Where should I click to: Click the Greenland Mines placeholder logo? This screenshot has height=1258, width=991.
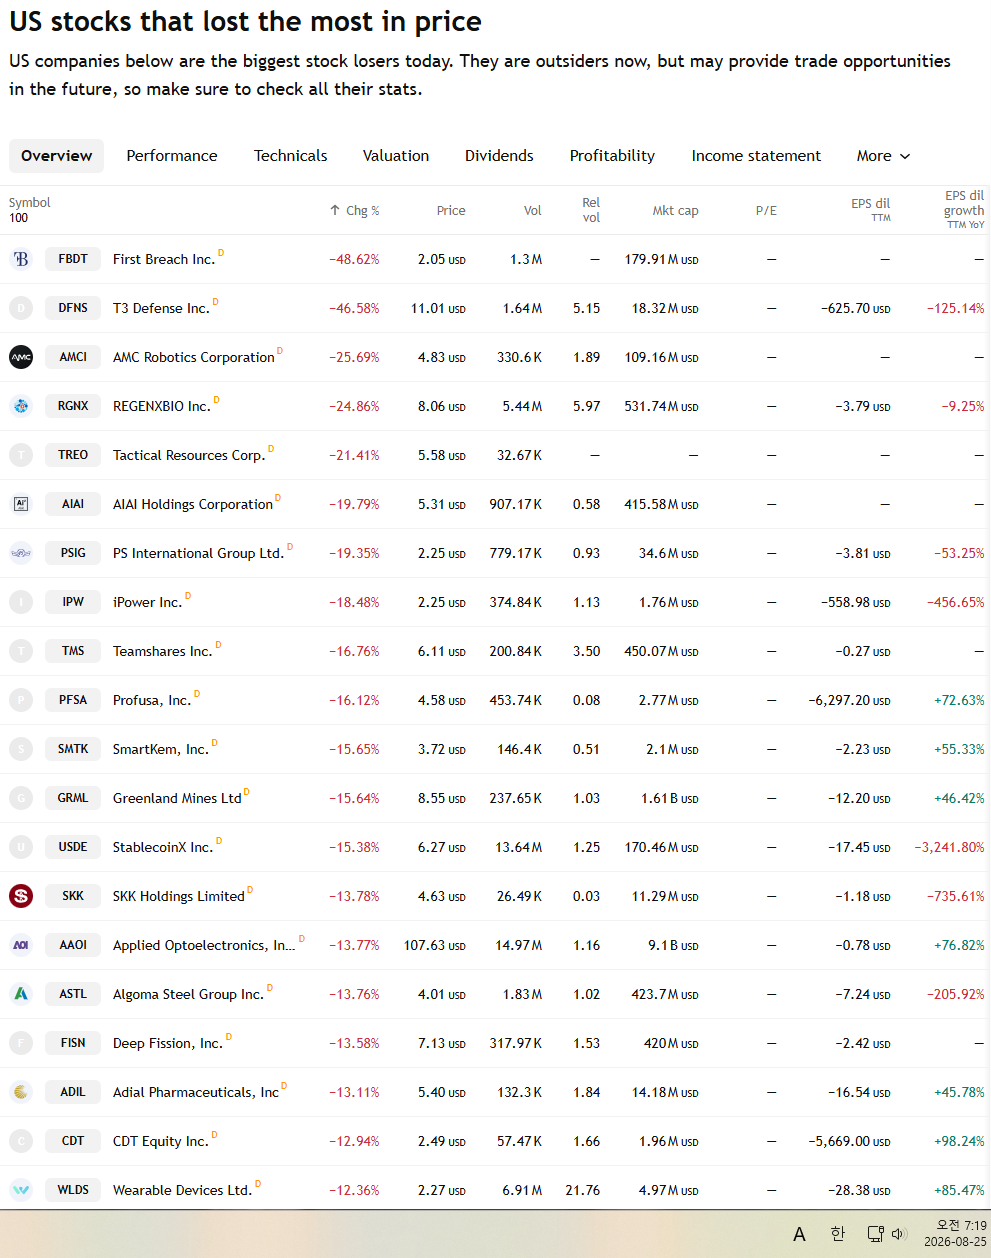[x=21, y=798]
